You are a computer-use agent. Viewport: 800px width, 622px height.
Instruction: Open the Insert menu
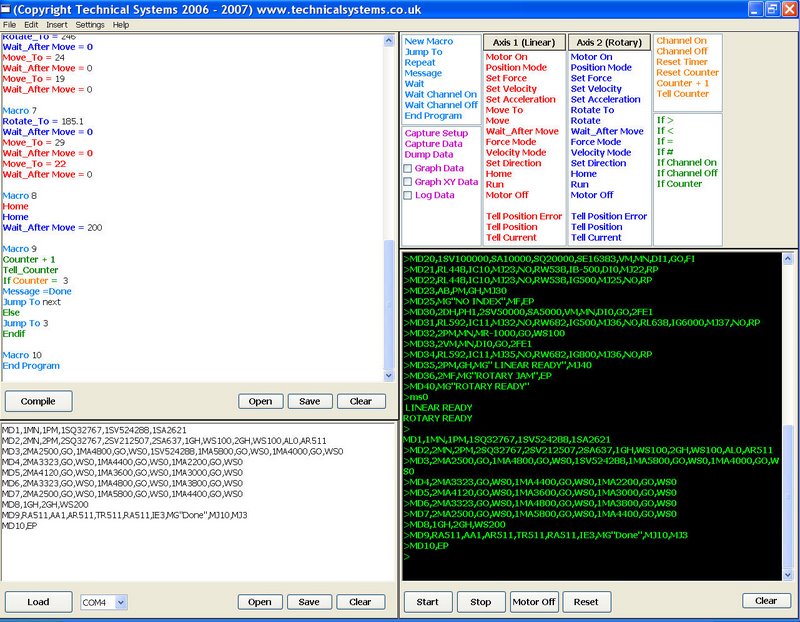(x=57, y=24)
